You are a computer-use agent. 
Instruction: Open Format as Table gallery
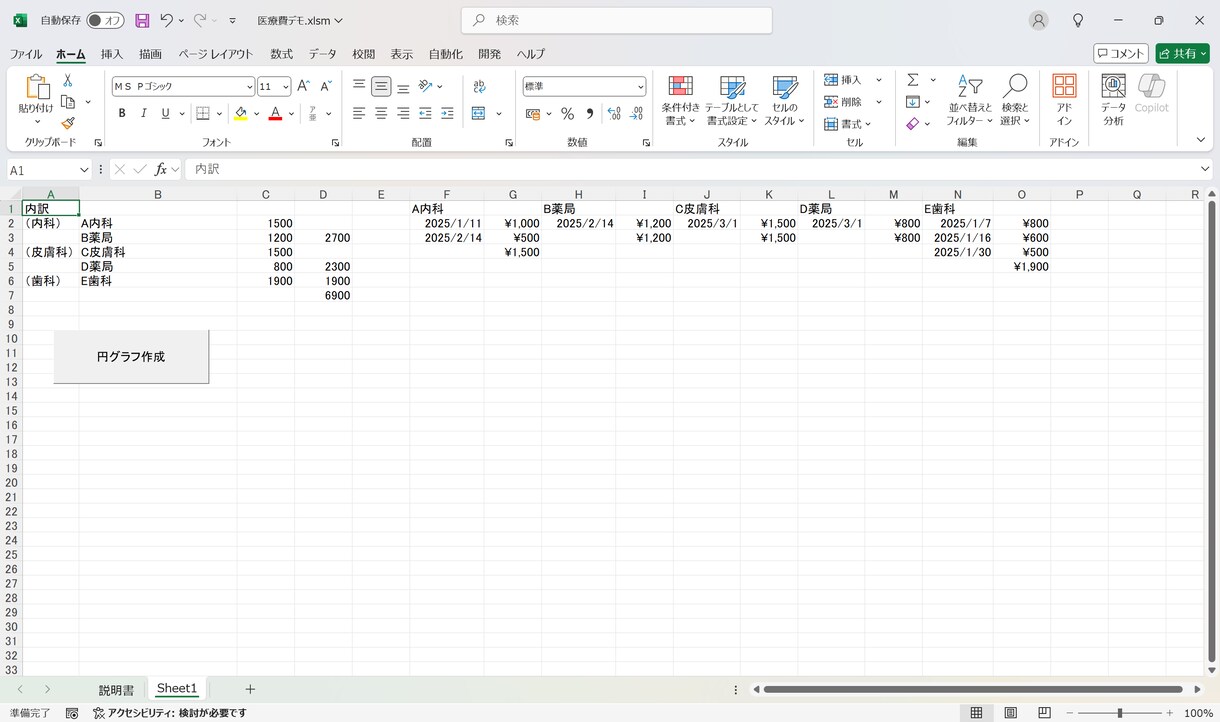pyautogui.click(x=732, y=100)
